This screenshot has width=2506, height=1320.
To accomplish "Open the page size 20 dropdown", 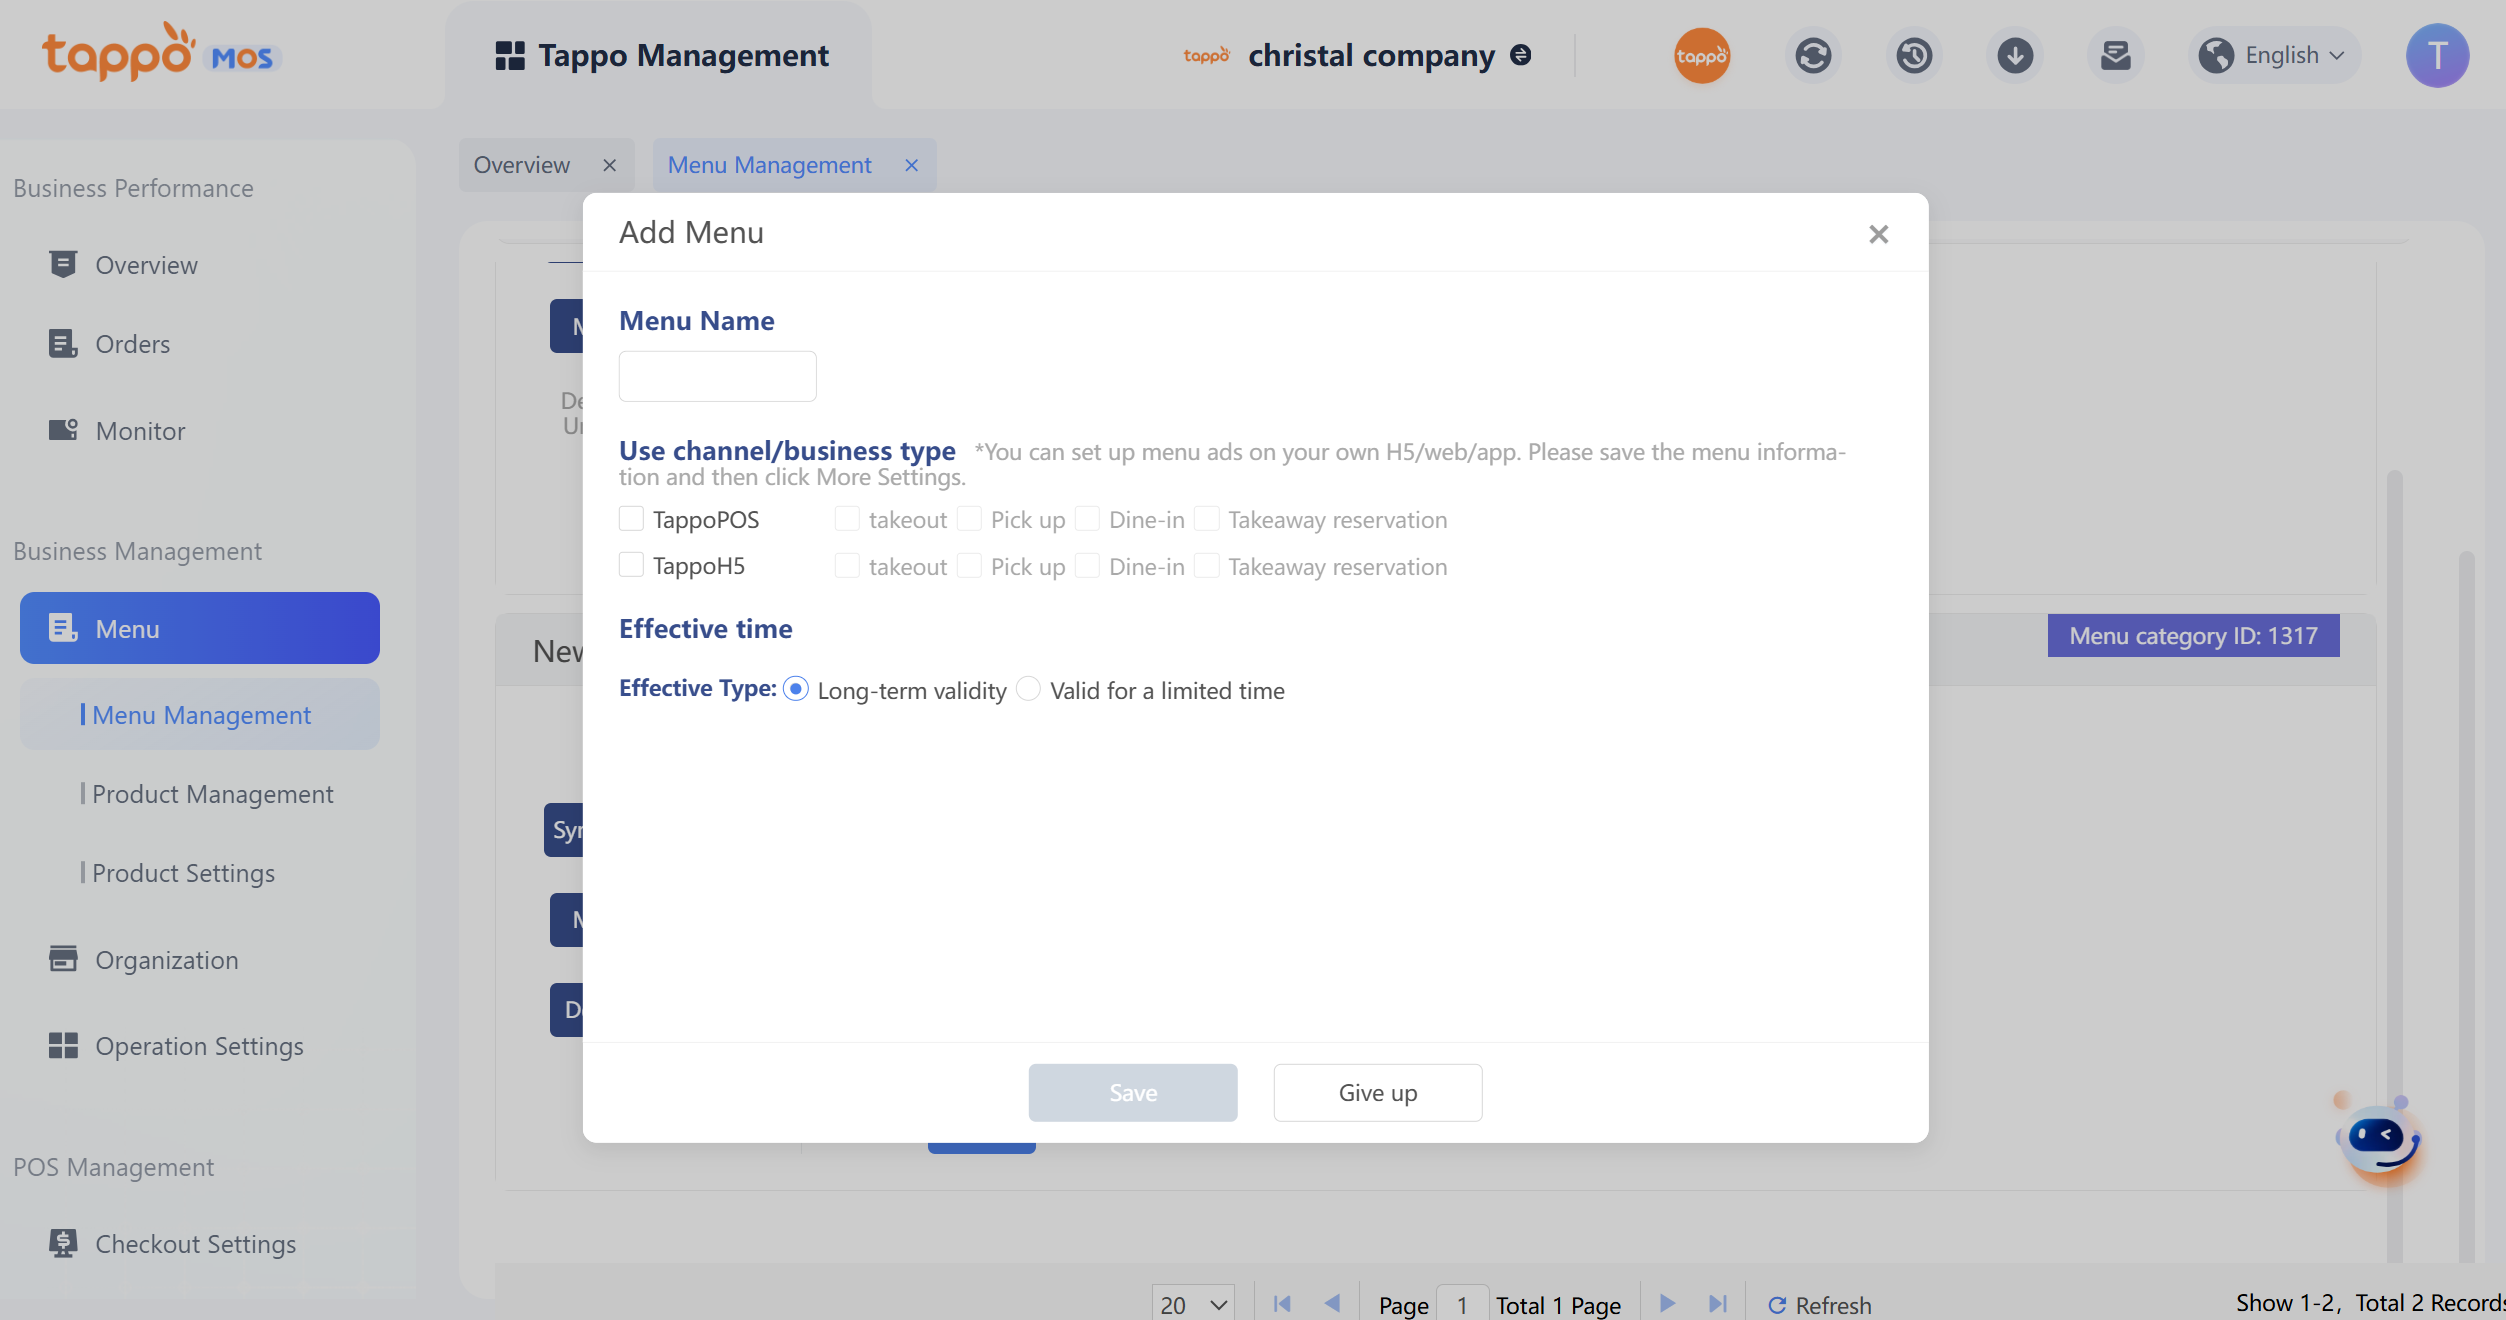I will click(1193, 1304).
